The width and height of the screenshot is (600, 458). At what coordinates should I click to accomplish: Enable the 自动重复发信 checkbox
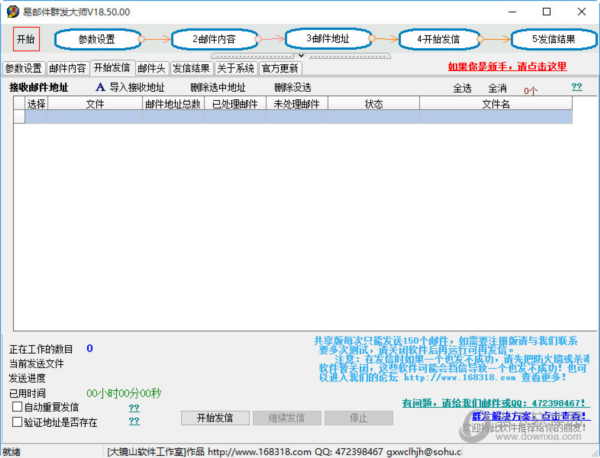pyautogui.click(x=17, y=406)
